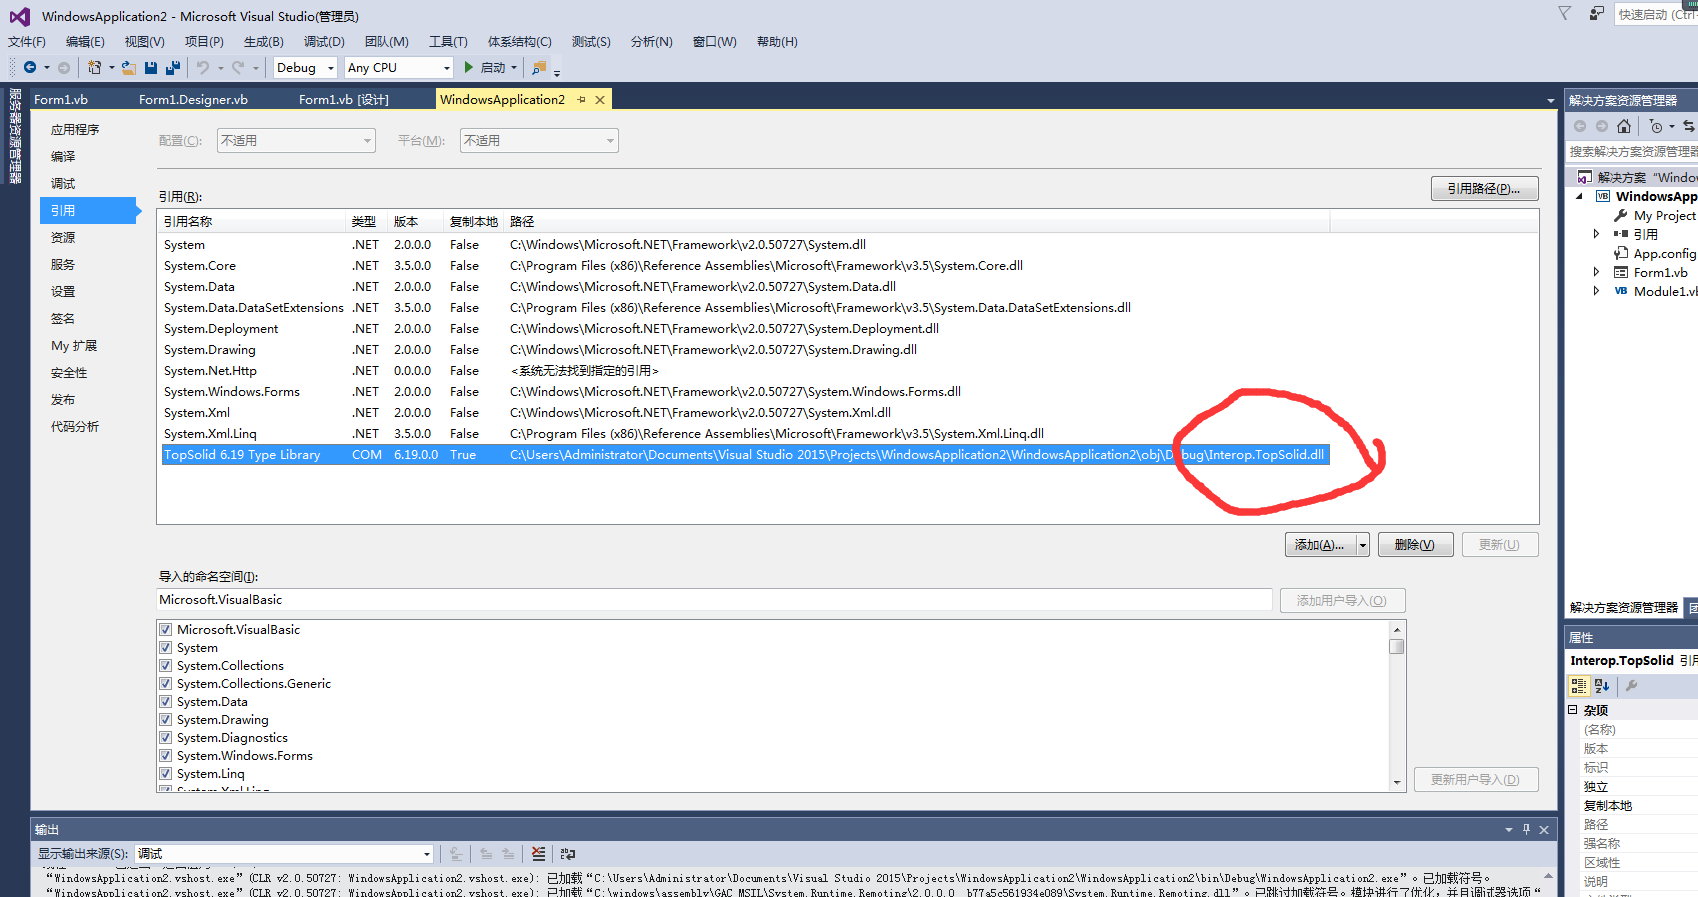
Task: Open the 文件(F) menu
Action: pyautogui.click(x=27, y=41)
